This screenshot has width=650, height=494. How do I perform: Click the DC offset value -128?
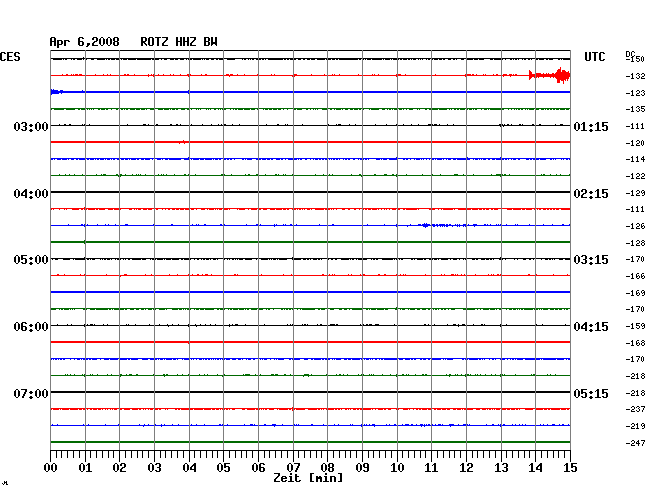(635, 243)
